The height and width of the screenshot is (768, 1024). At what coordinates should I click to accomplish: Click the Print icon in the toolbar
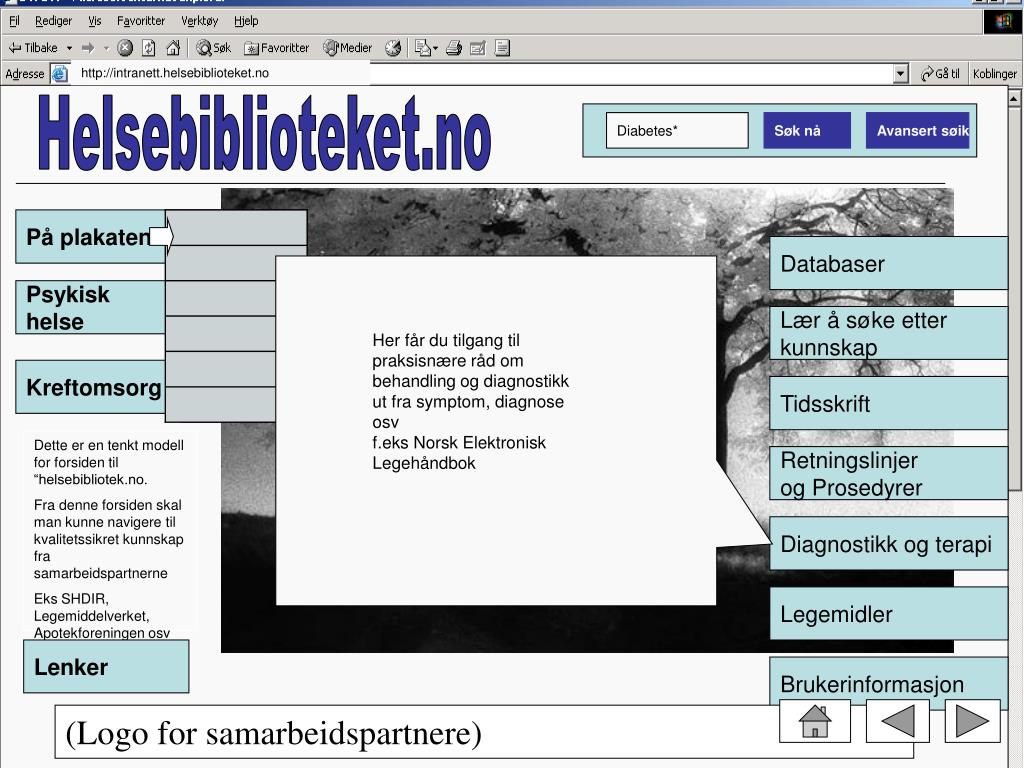[x=454, y=48]
